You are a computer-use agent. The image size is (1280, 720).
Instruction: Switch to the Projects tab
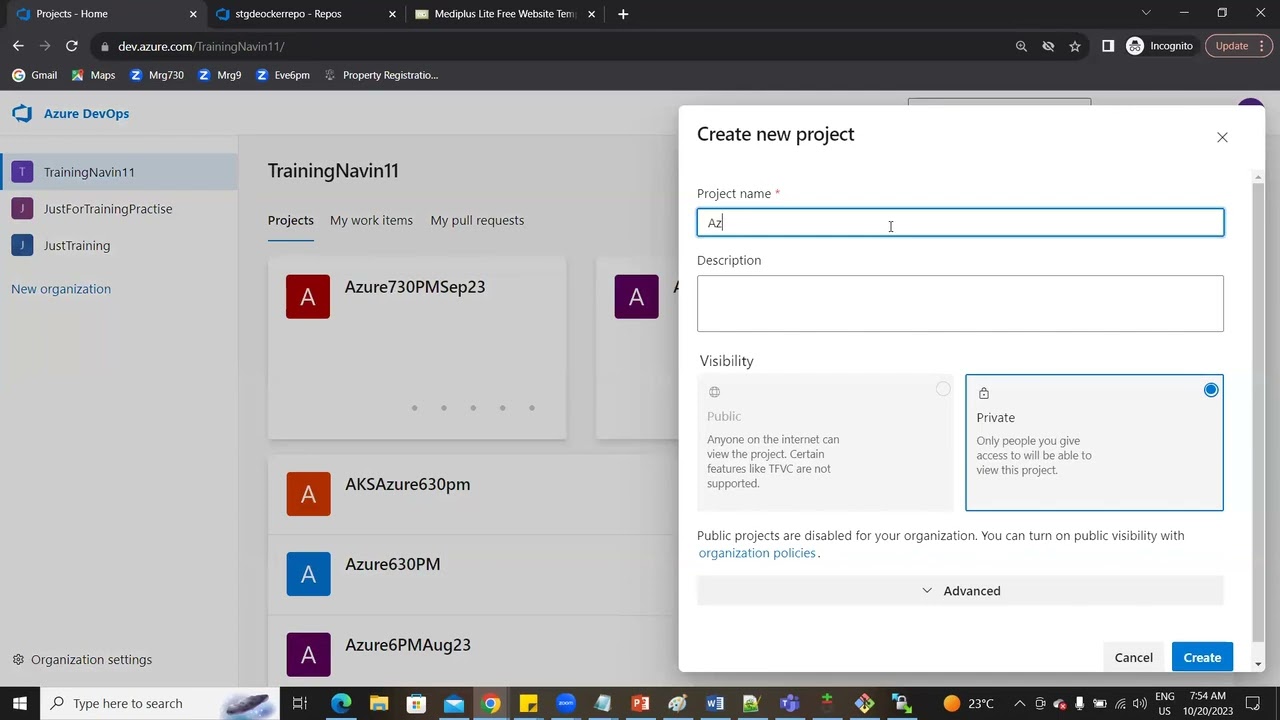point(291,220)
